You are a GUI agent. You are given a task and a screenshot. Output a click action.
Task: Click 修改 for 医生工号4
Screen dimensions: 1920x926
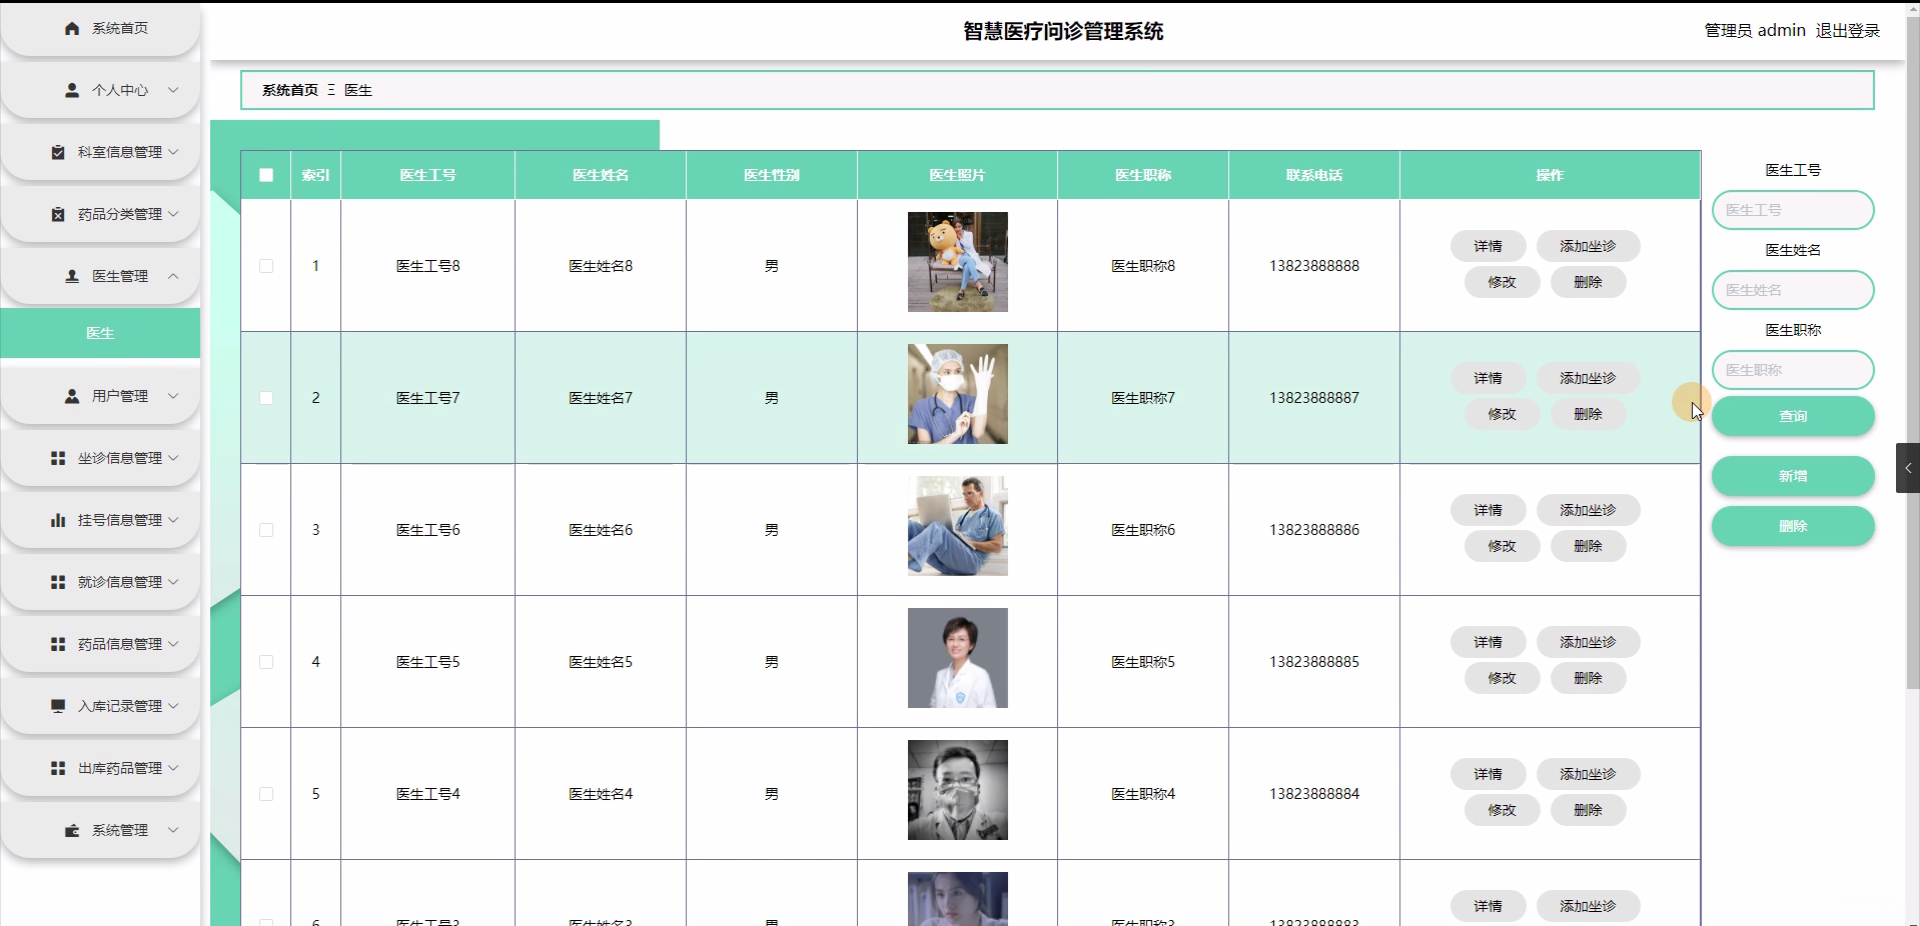coord(1502,810)
